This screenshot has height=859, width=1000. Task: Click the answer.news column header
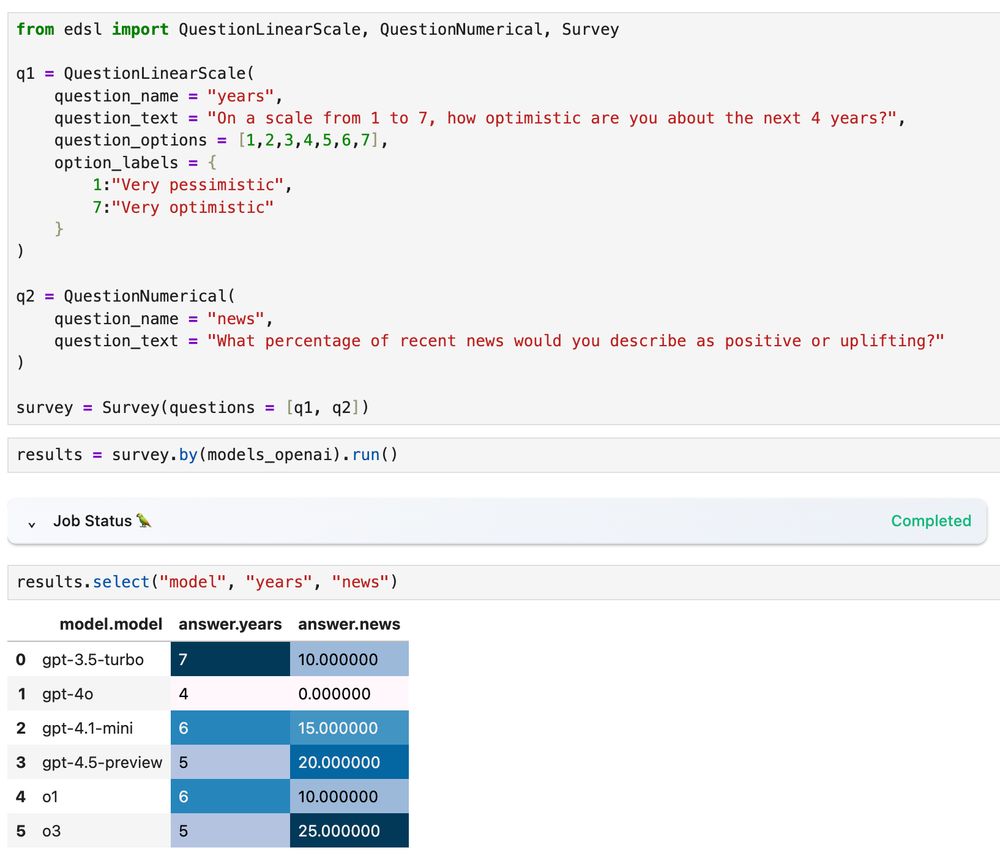pos(349,624)
